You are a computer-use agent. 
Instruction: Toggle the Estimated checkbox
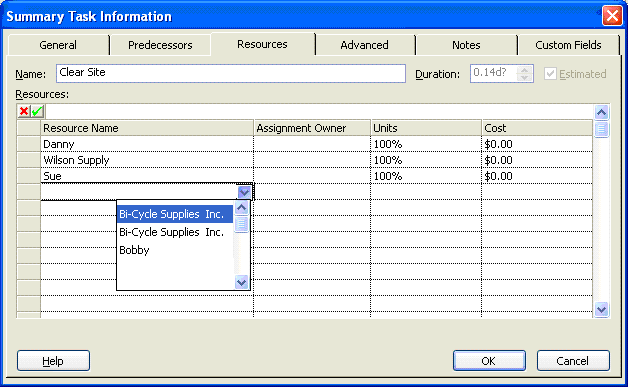tap(550, 74)
